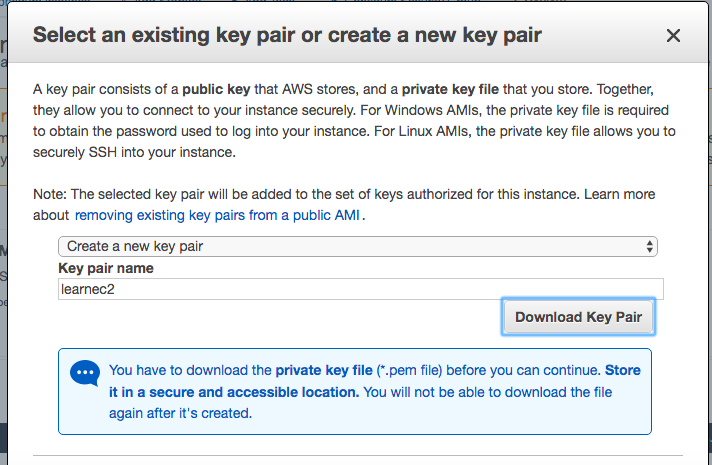Open the removing existing key pairs link

217,215
